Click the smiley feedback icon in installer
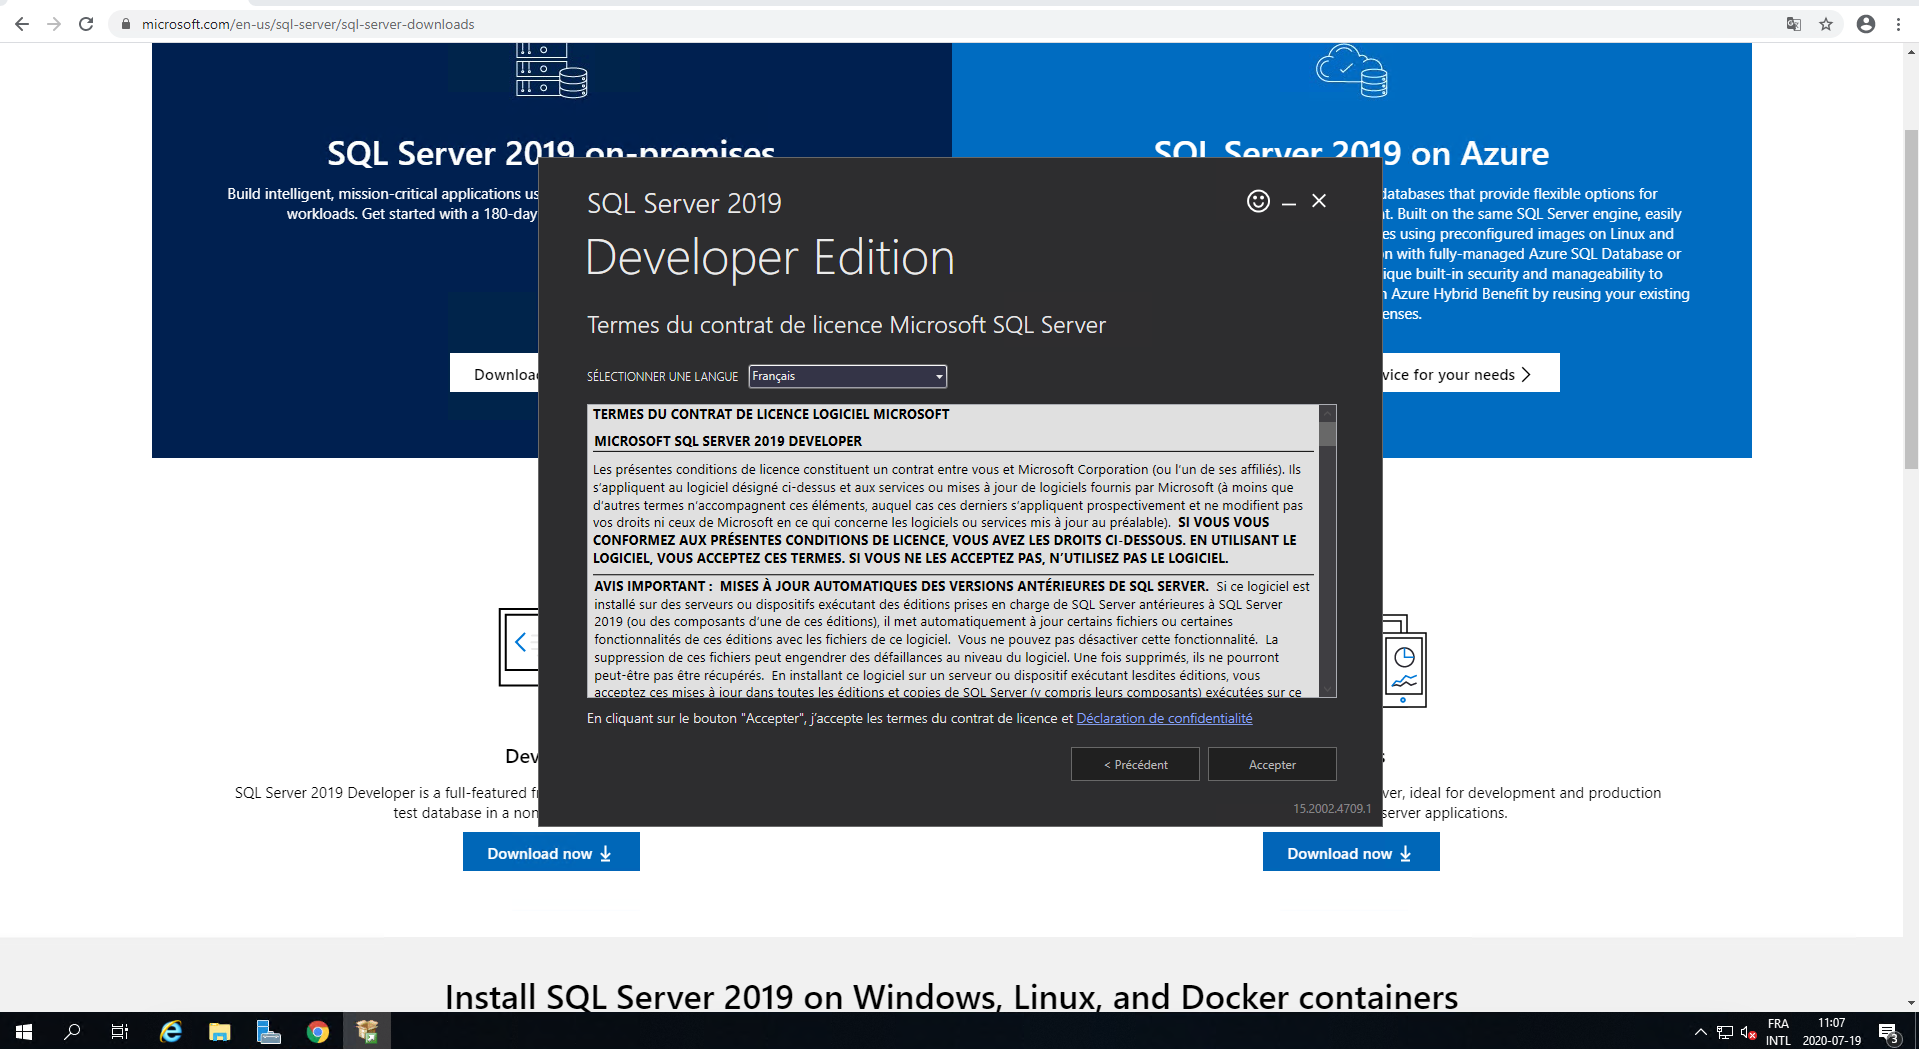 pyautogui.click(x=1258, y=201)
